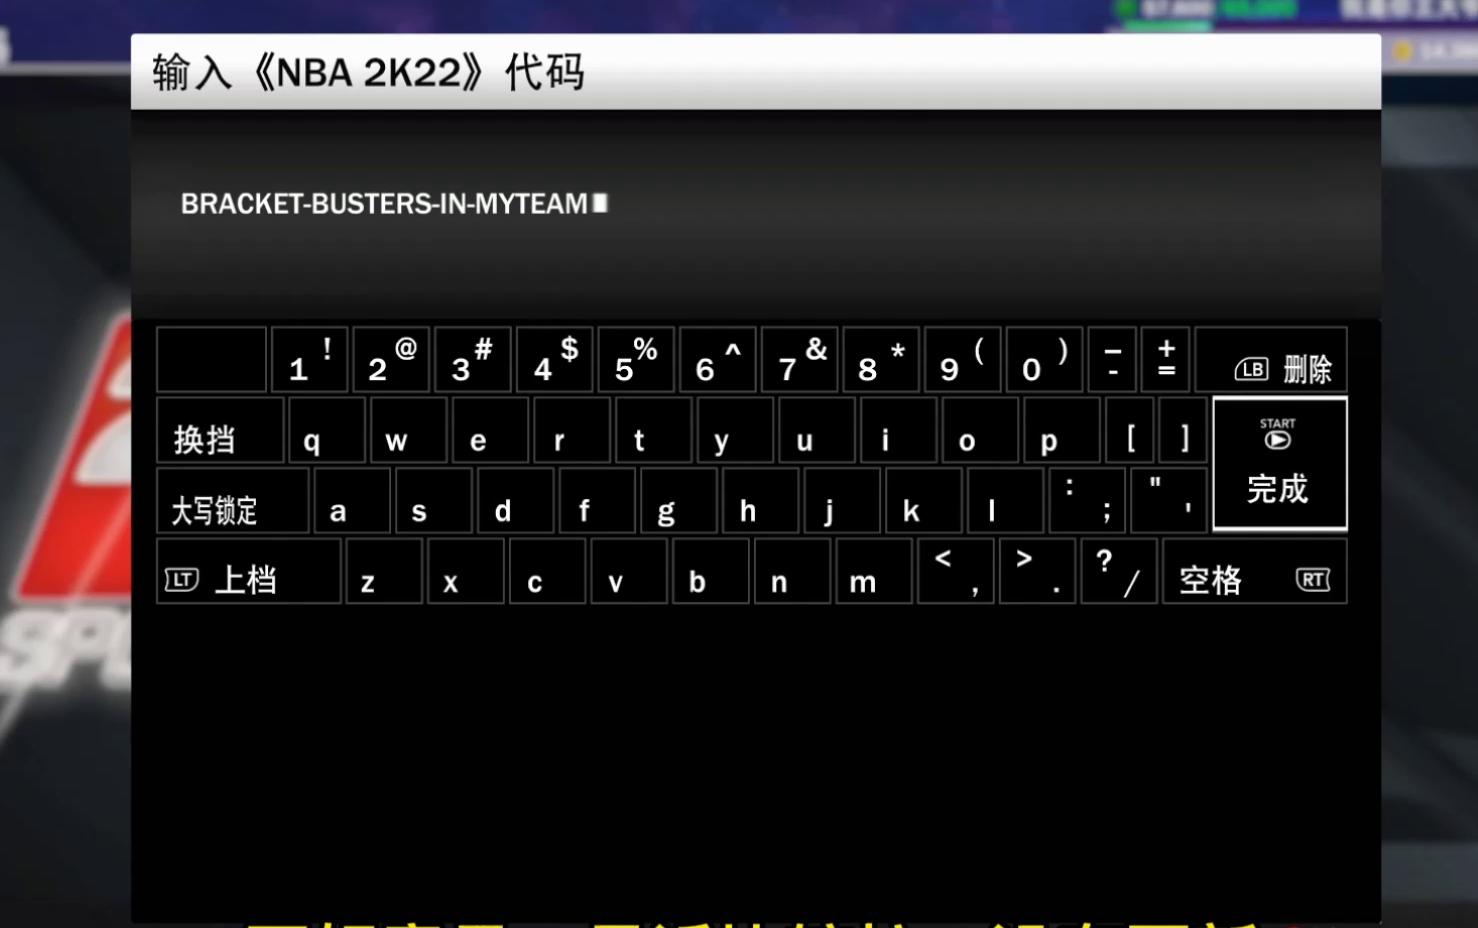
Task: Tap the minus/underscore key
Action: pyautogui.click(x=1112, y=360)
